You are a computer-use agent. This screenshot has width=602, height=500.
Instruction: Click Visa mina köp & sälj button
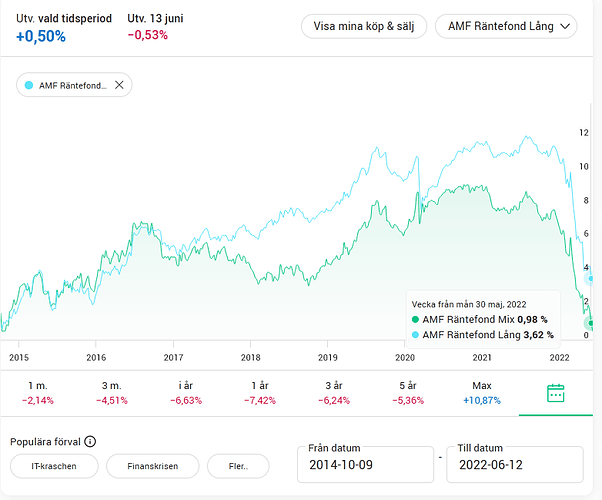pos(364,26)
